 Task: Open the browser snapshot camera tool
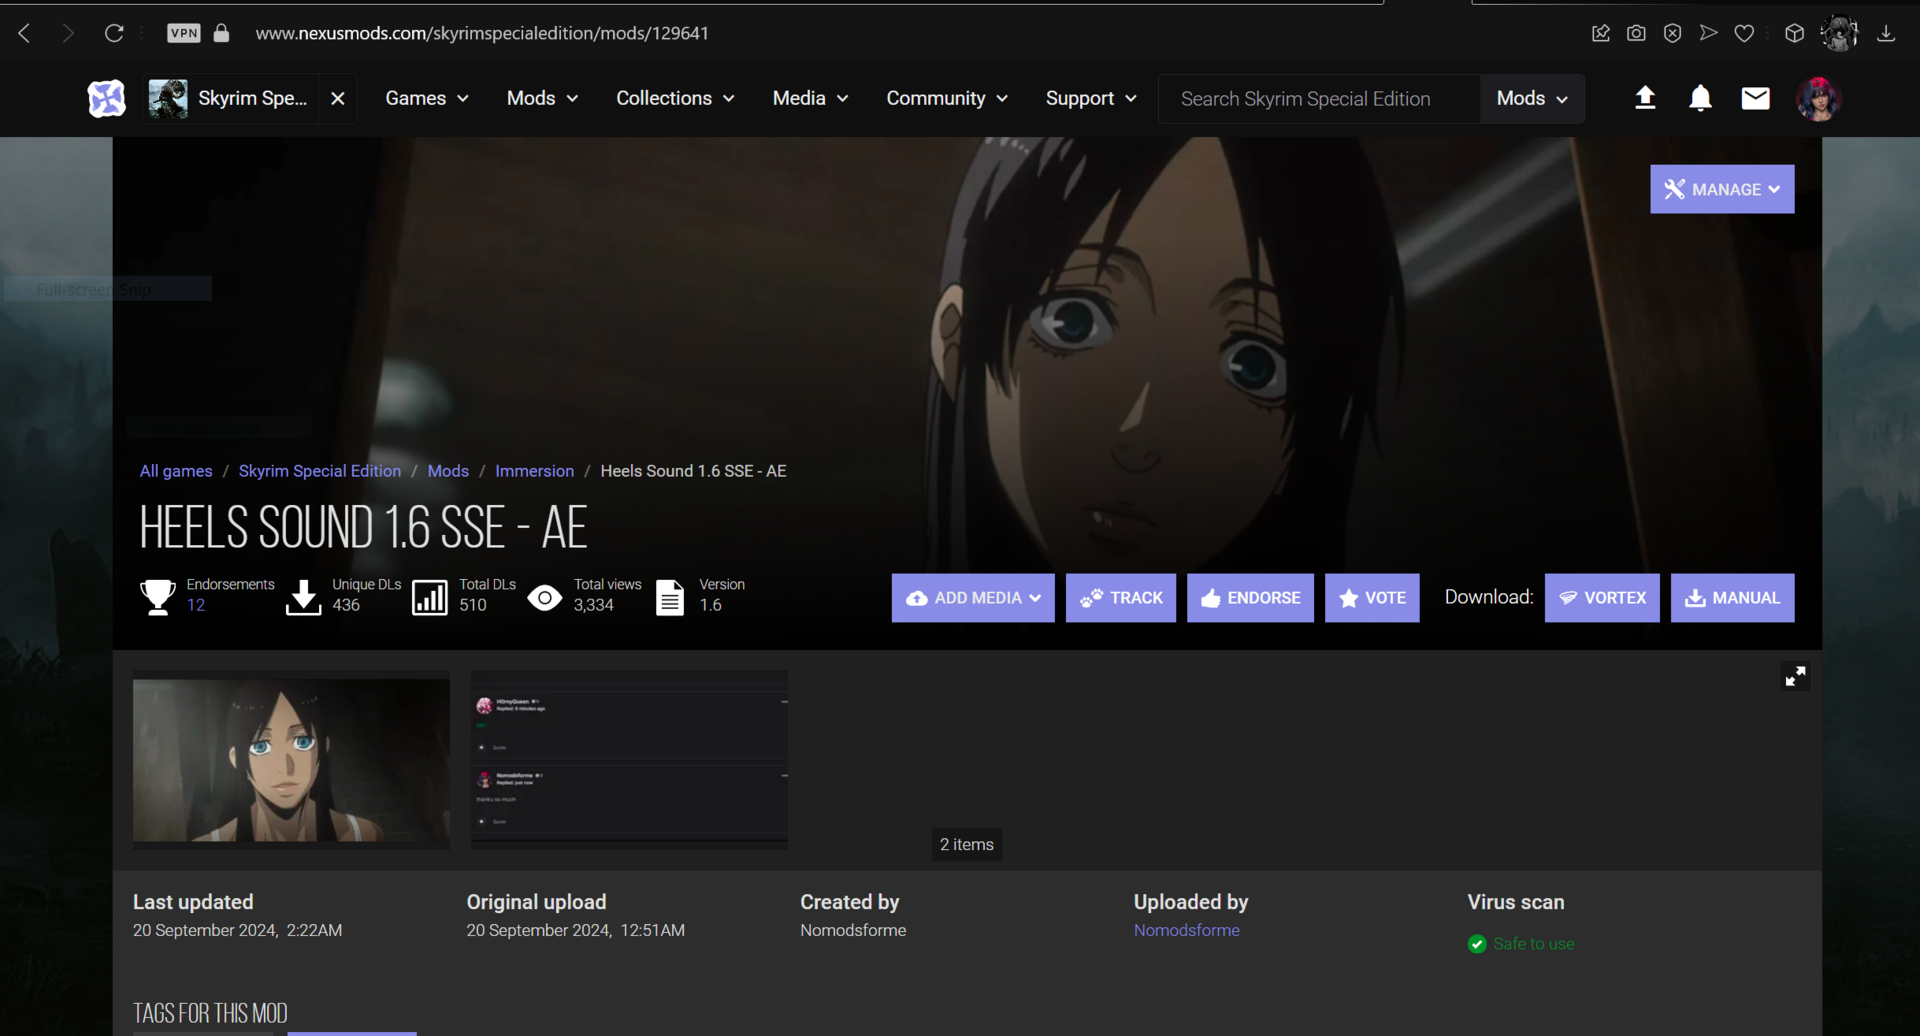tap(1636, 33)
